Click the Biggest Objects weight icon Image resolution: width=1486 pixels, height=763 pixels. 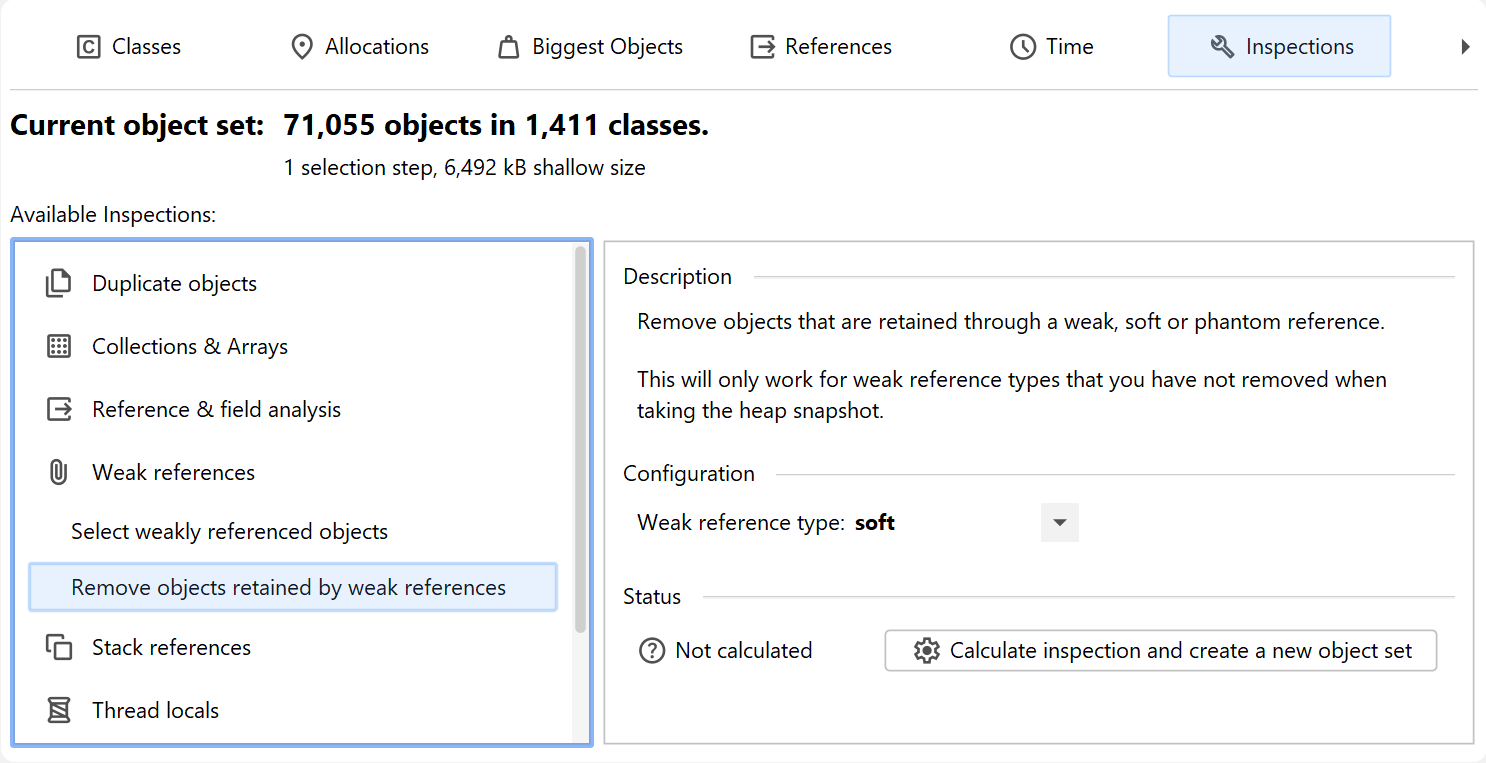[x=509, y=47]
